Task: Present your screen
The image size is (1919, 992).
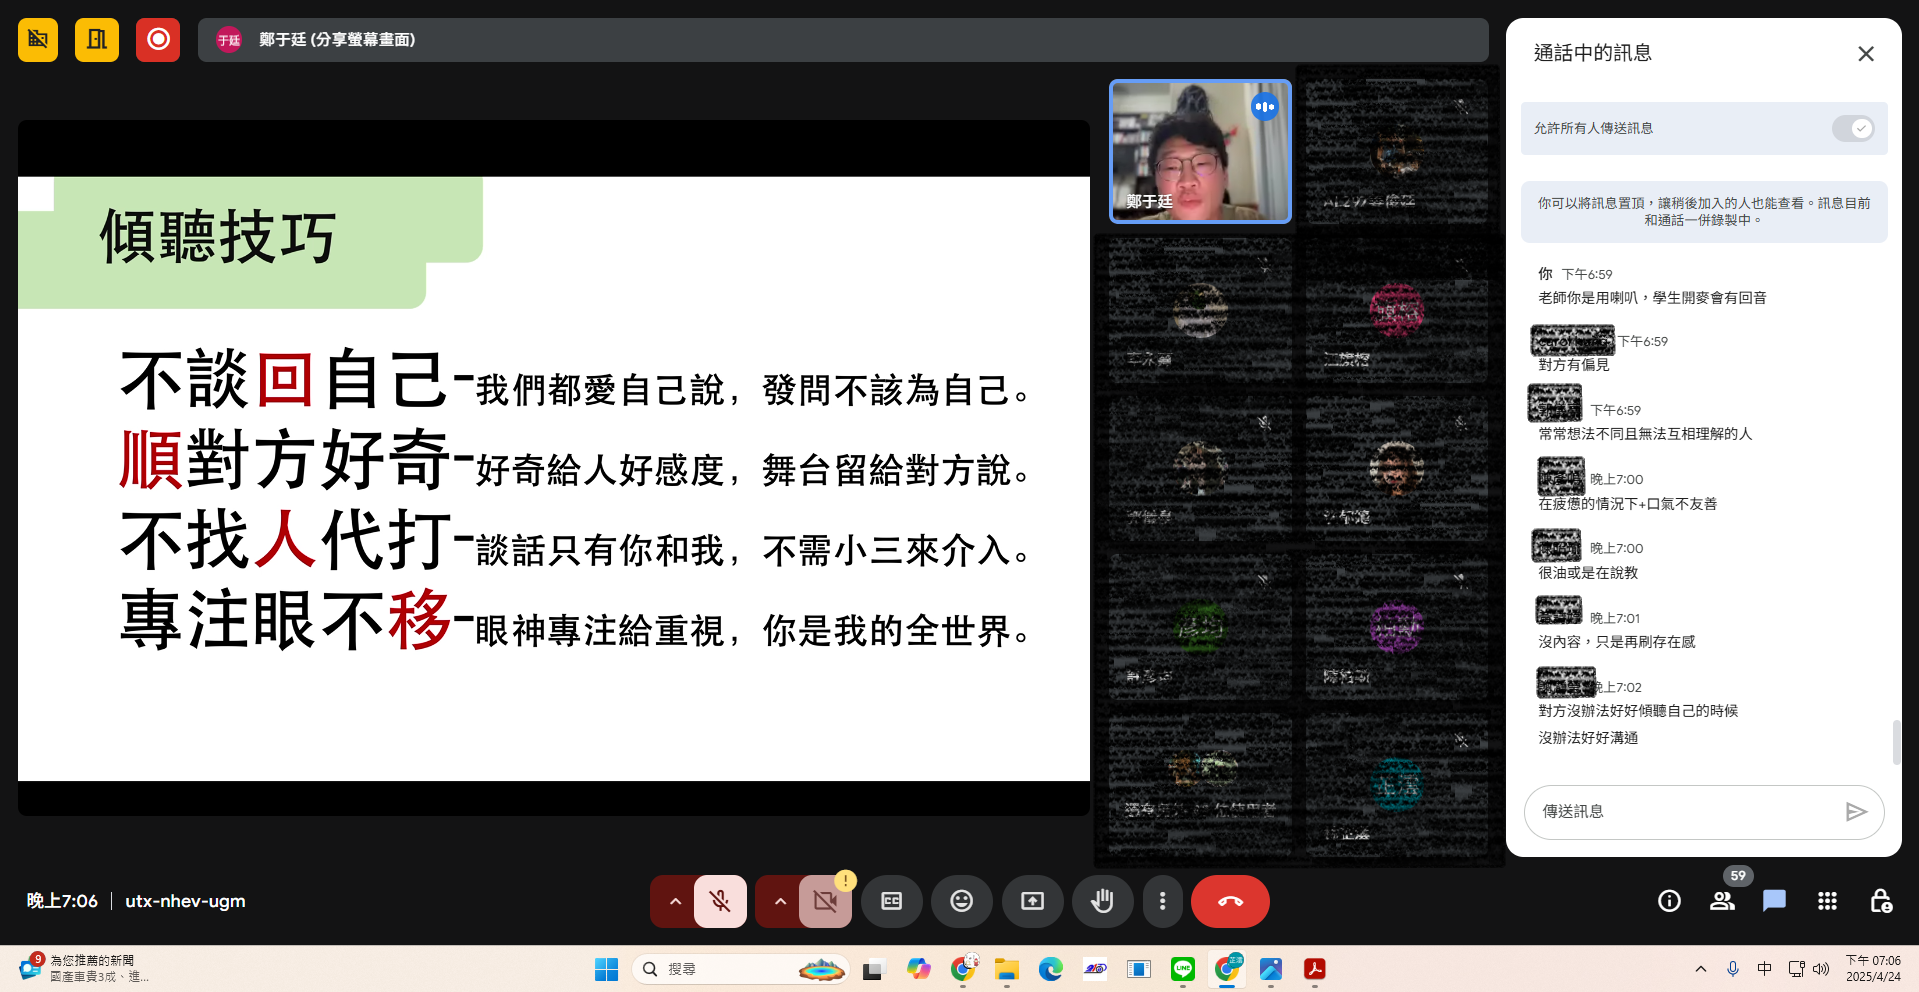Action: click(1032, 901)
